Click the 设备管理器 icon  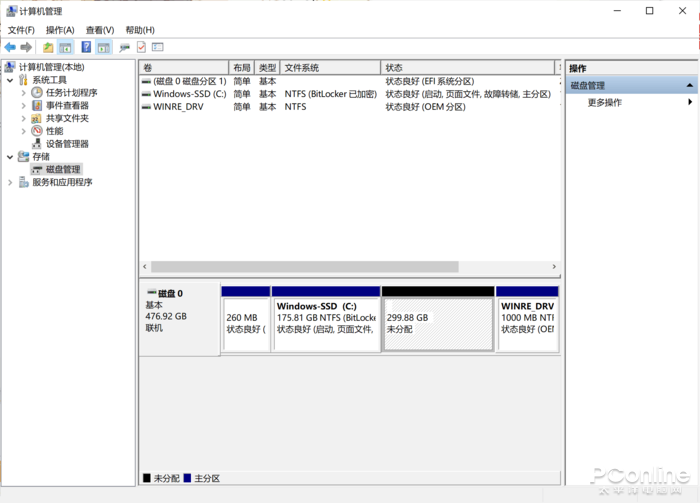[37, 144]
